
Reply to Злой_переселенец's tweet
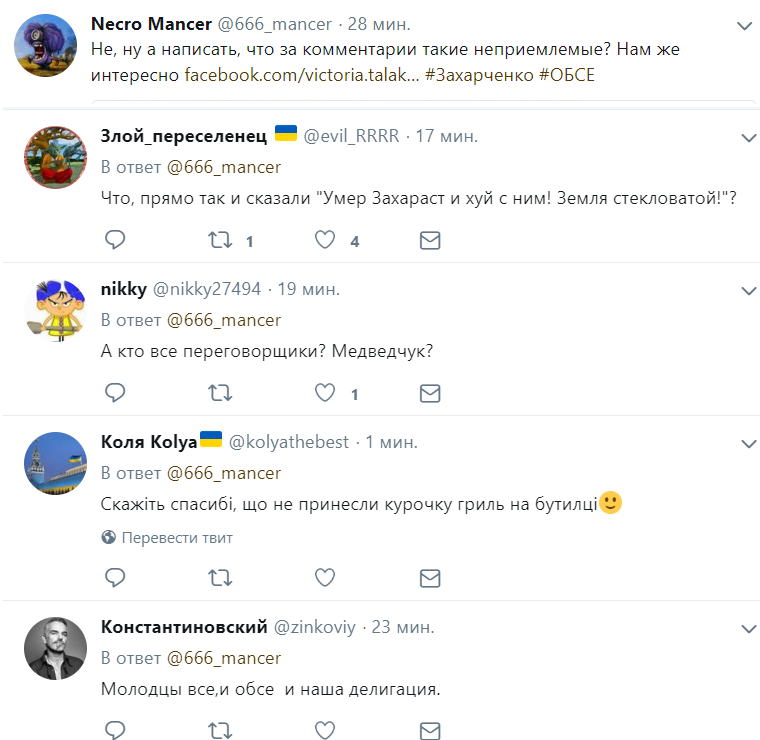pos(115,240)
